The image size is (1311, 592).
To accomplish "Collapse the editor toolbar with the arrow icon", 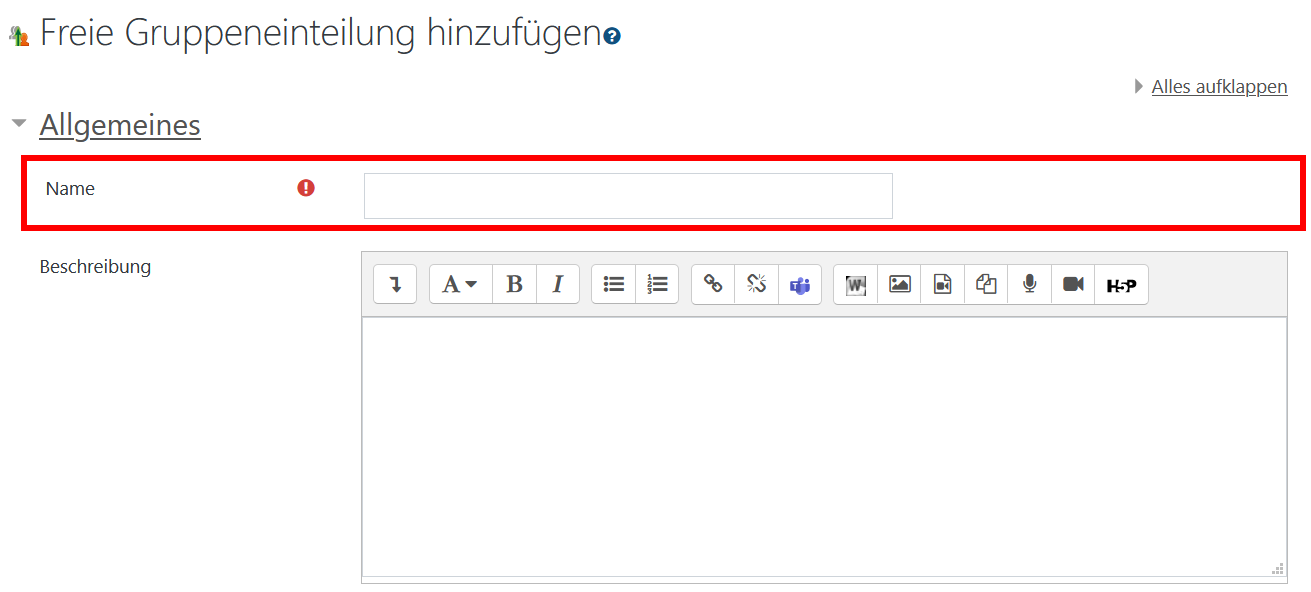I will (394, 284).
